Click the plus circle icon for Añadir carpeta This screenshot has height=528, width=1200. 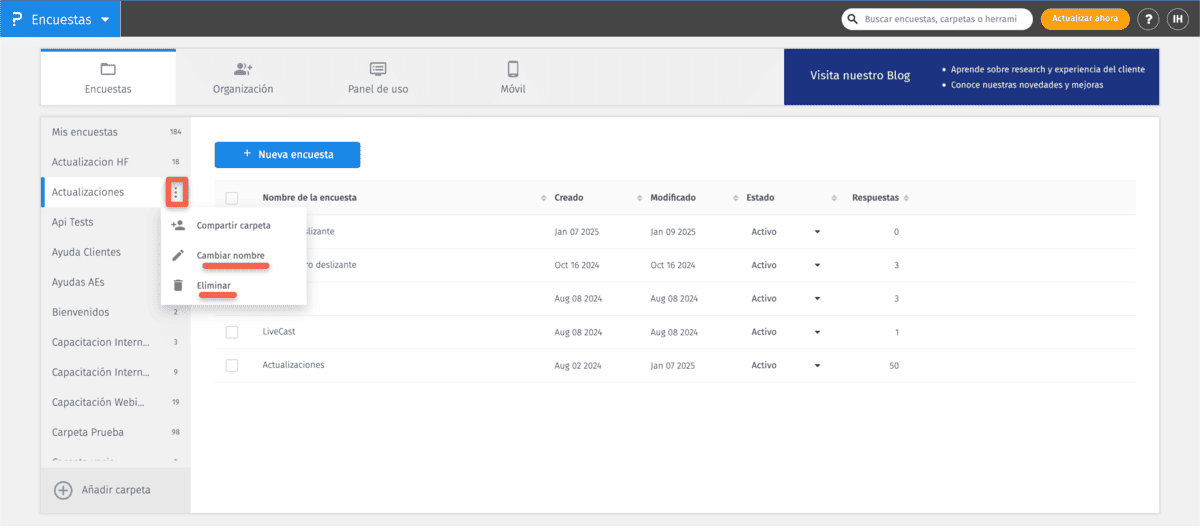(63, 490)
